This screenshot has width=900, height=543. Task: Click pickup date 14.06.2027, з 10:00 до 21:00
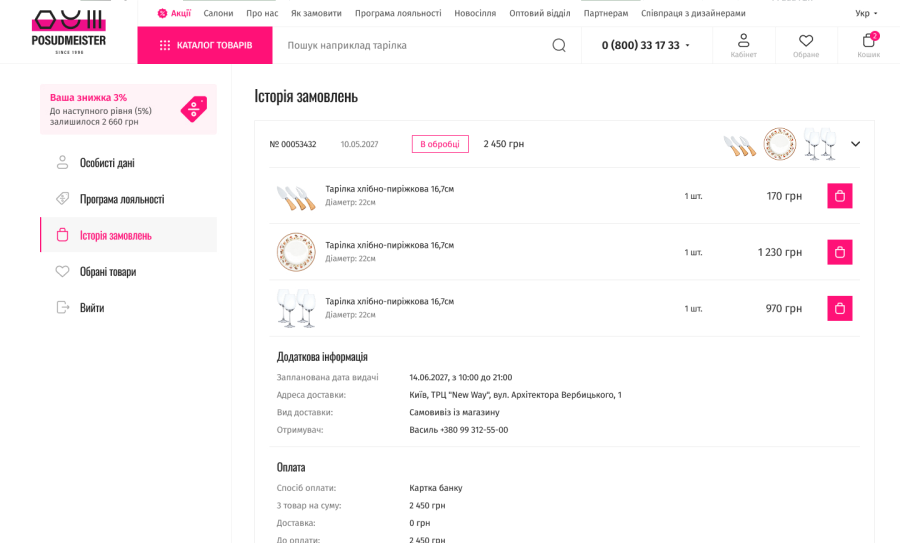461,377
